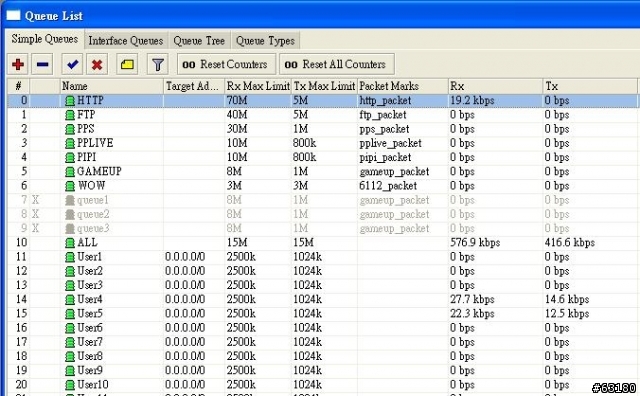The width and height of the screenshot is (640, 396).
Task: Click the ftp_packet packet mark cell
Action: click(383, 115)
